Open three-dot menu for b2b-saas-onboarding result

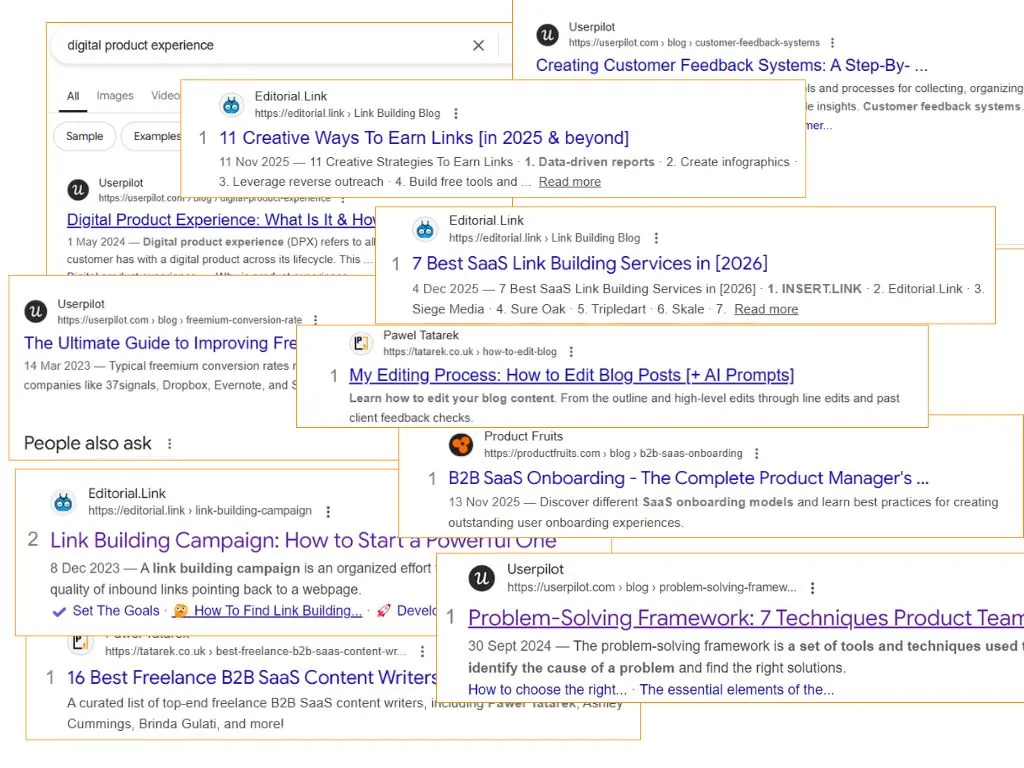pos(756,453)
